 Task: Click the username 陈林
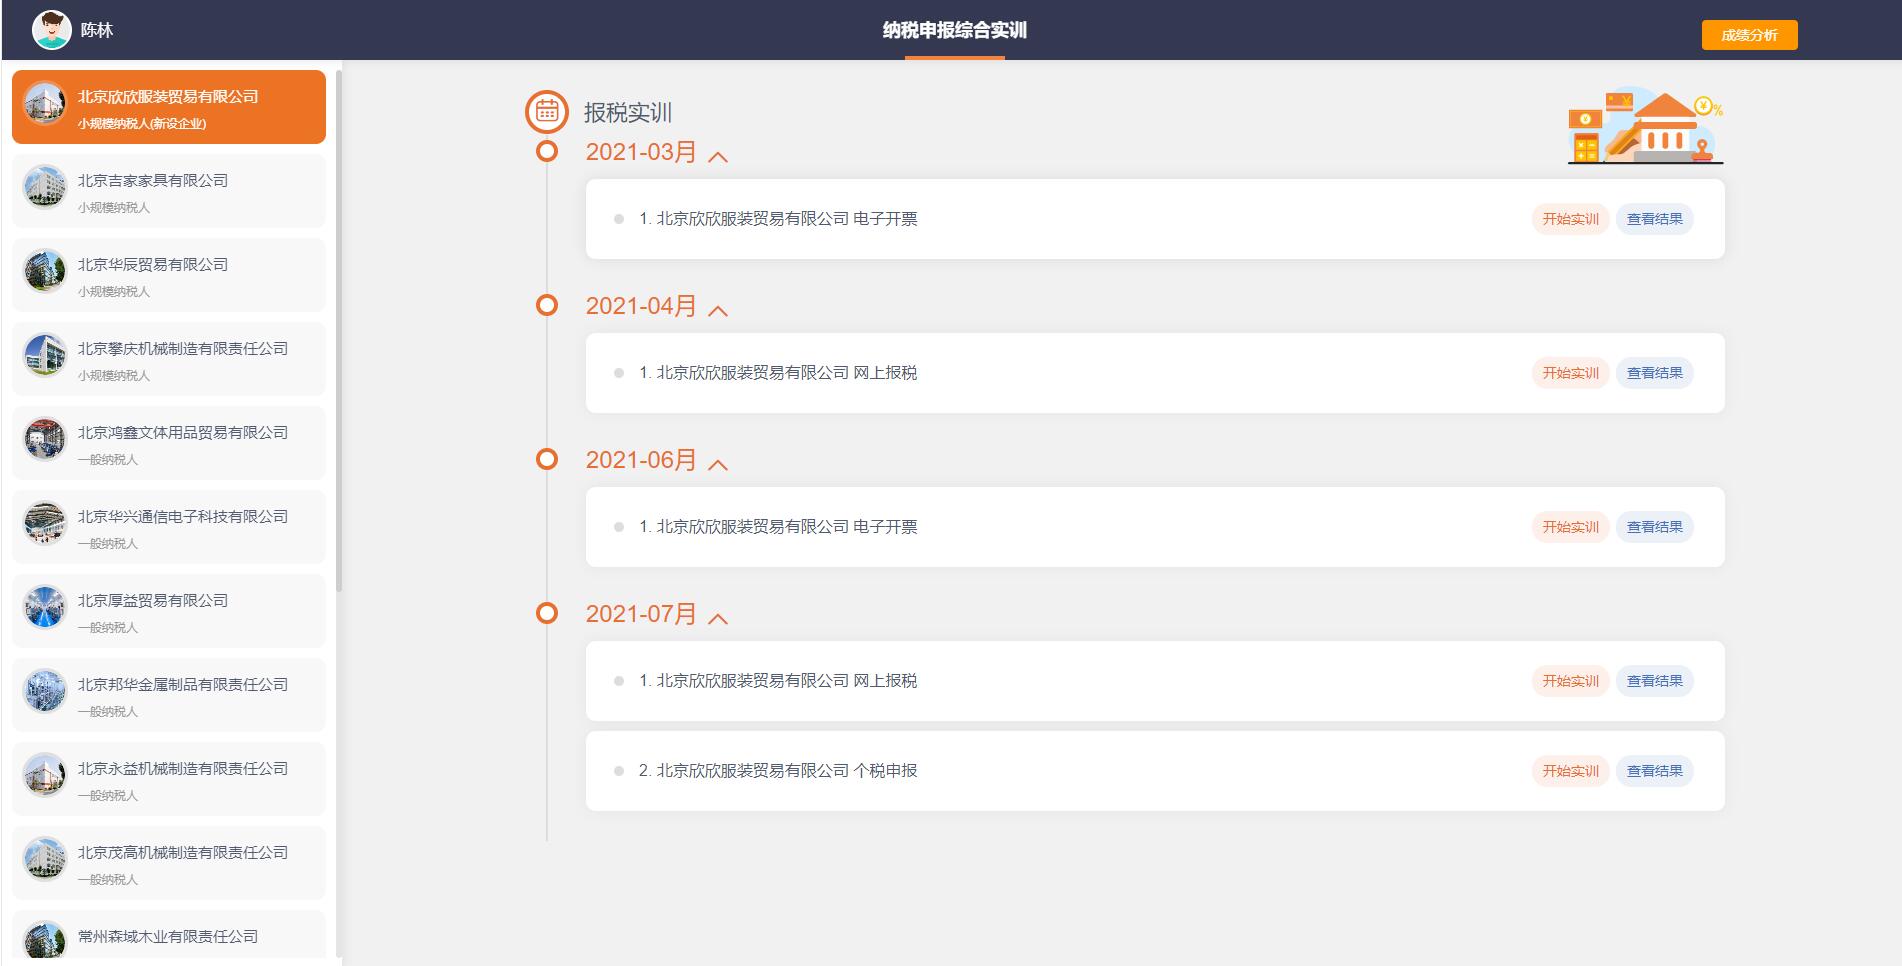tap(97, 30)
